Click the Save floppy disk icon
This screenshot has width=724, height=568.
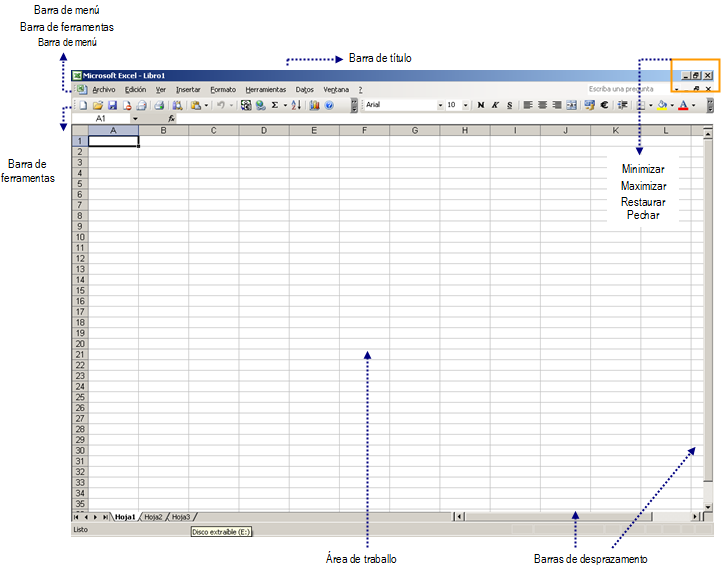point(112,104)
